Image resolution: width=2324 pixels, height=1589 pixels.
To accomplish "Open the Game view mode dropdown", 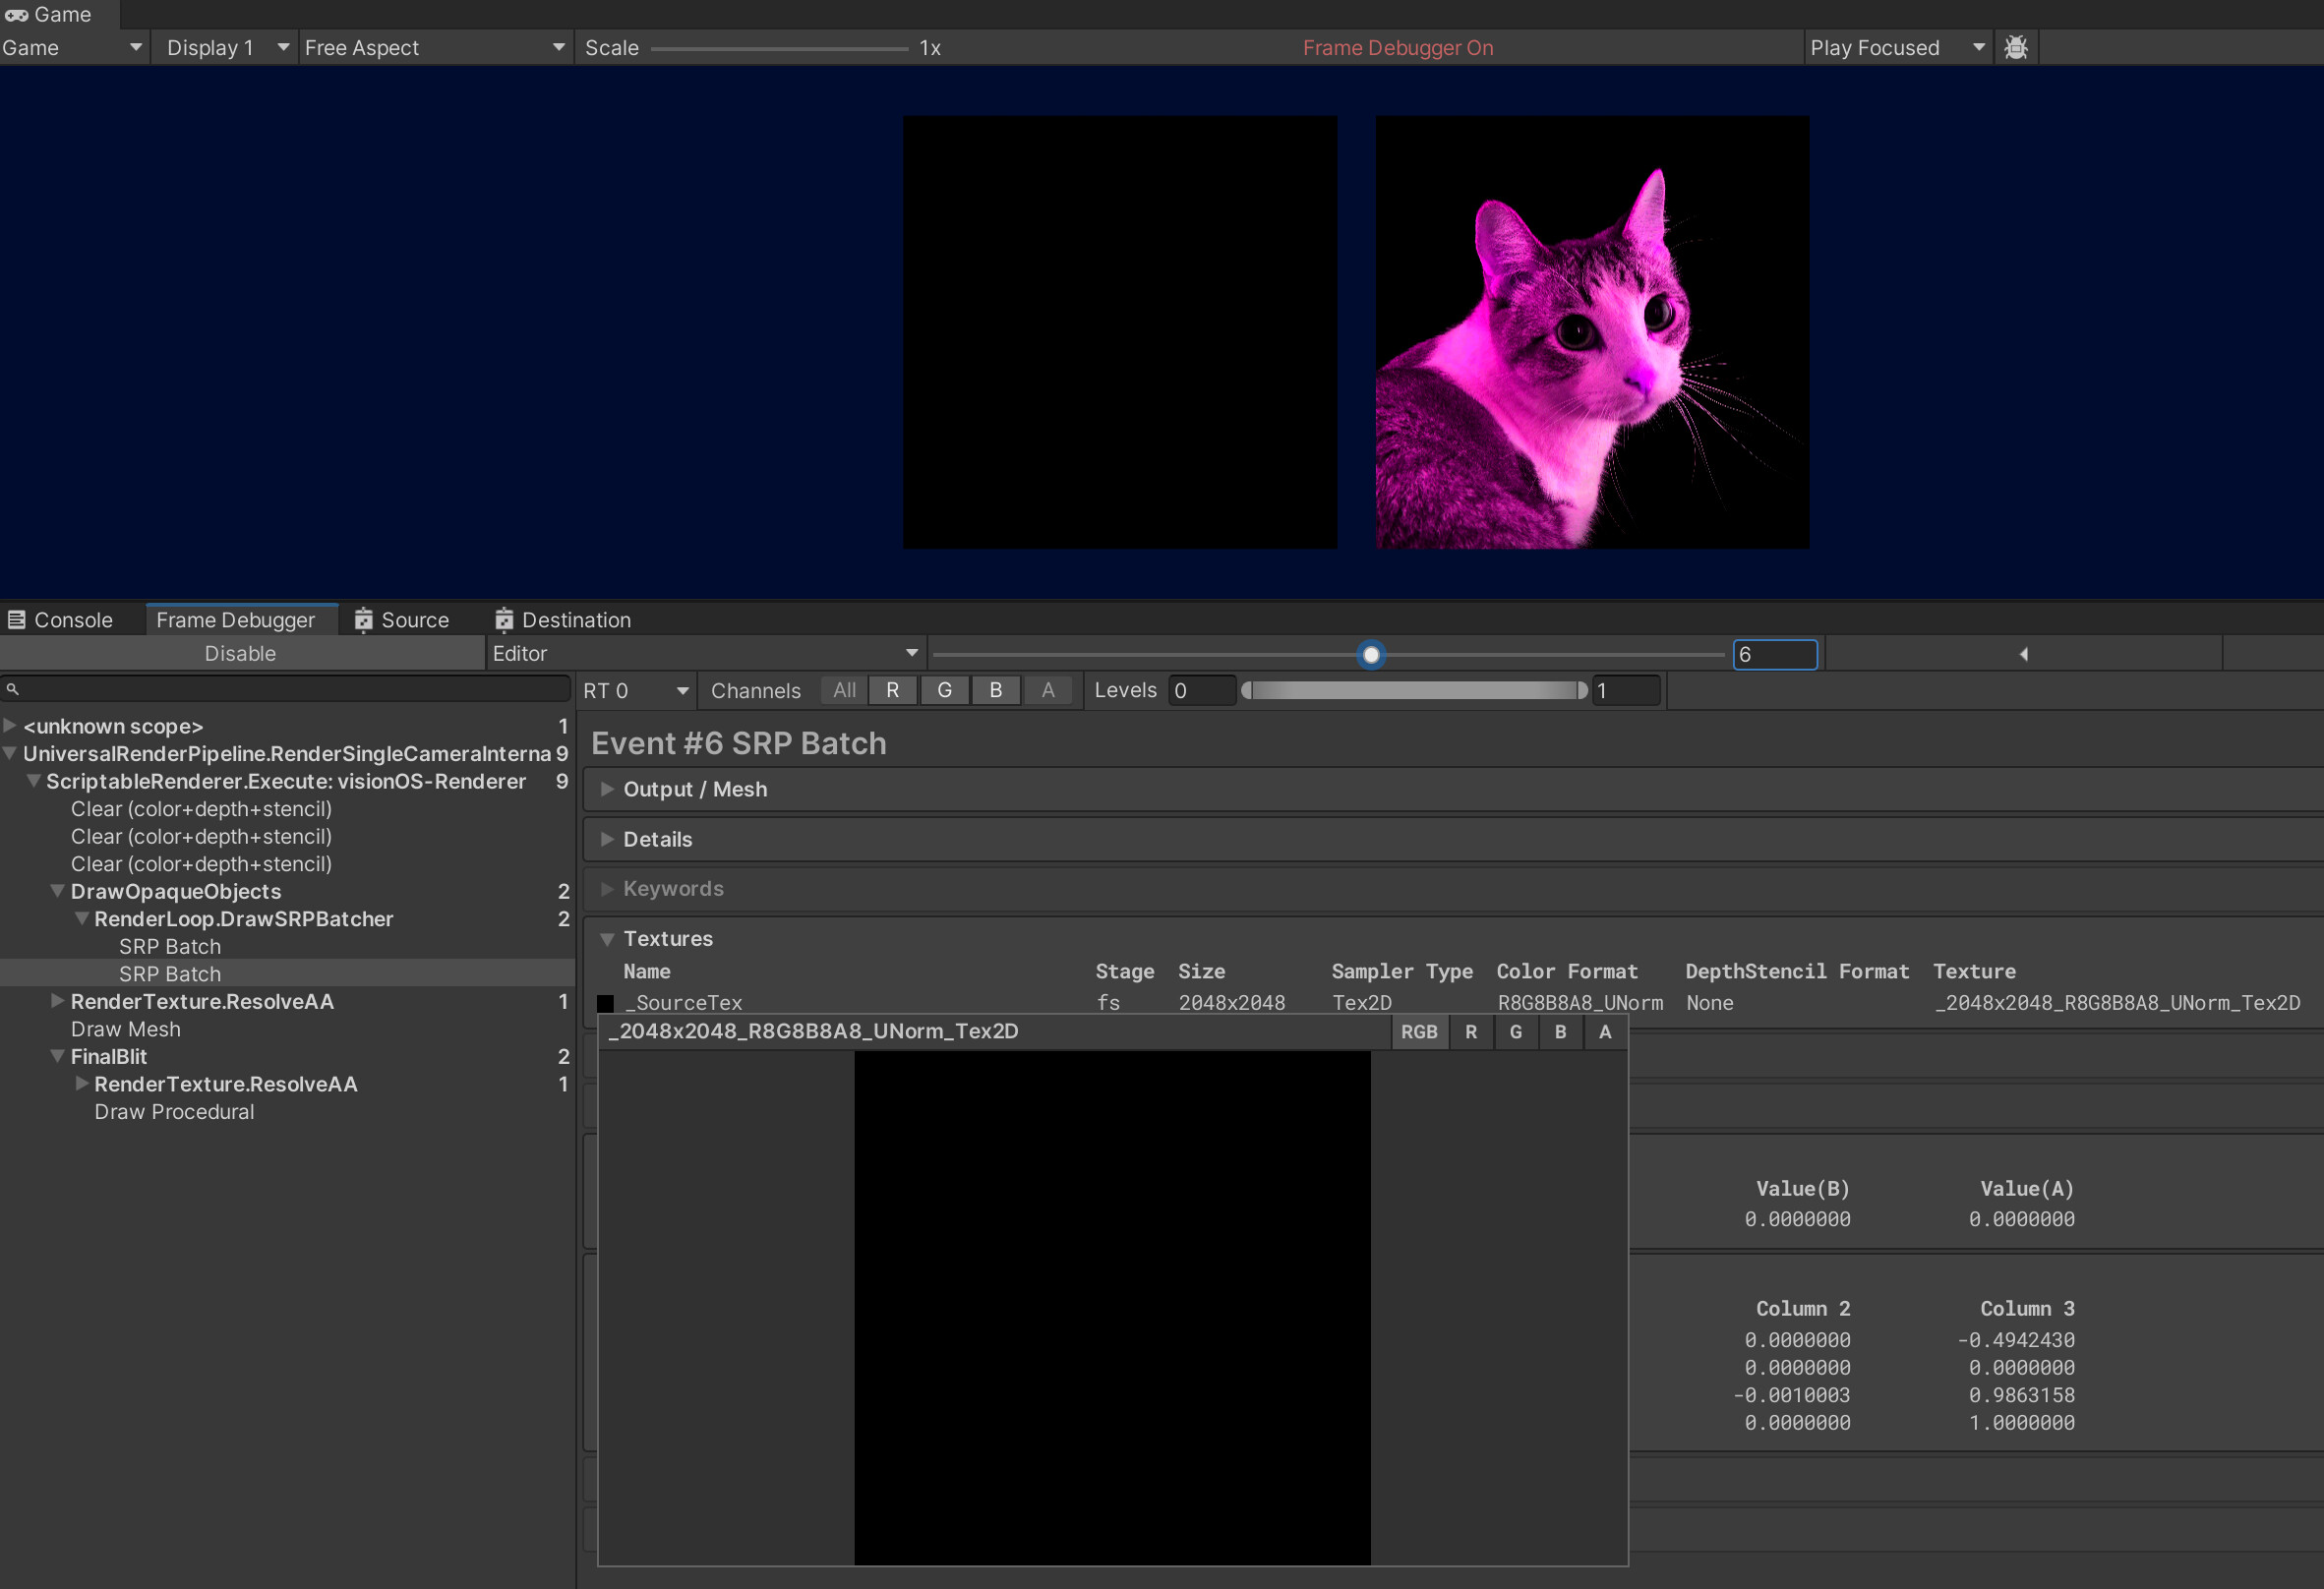I will coord(73,47).
